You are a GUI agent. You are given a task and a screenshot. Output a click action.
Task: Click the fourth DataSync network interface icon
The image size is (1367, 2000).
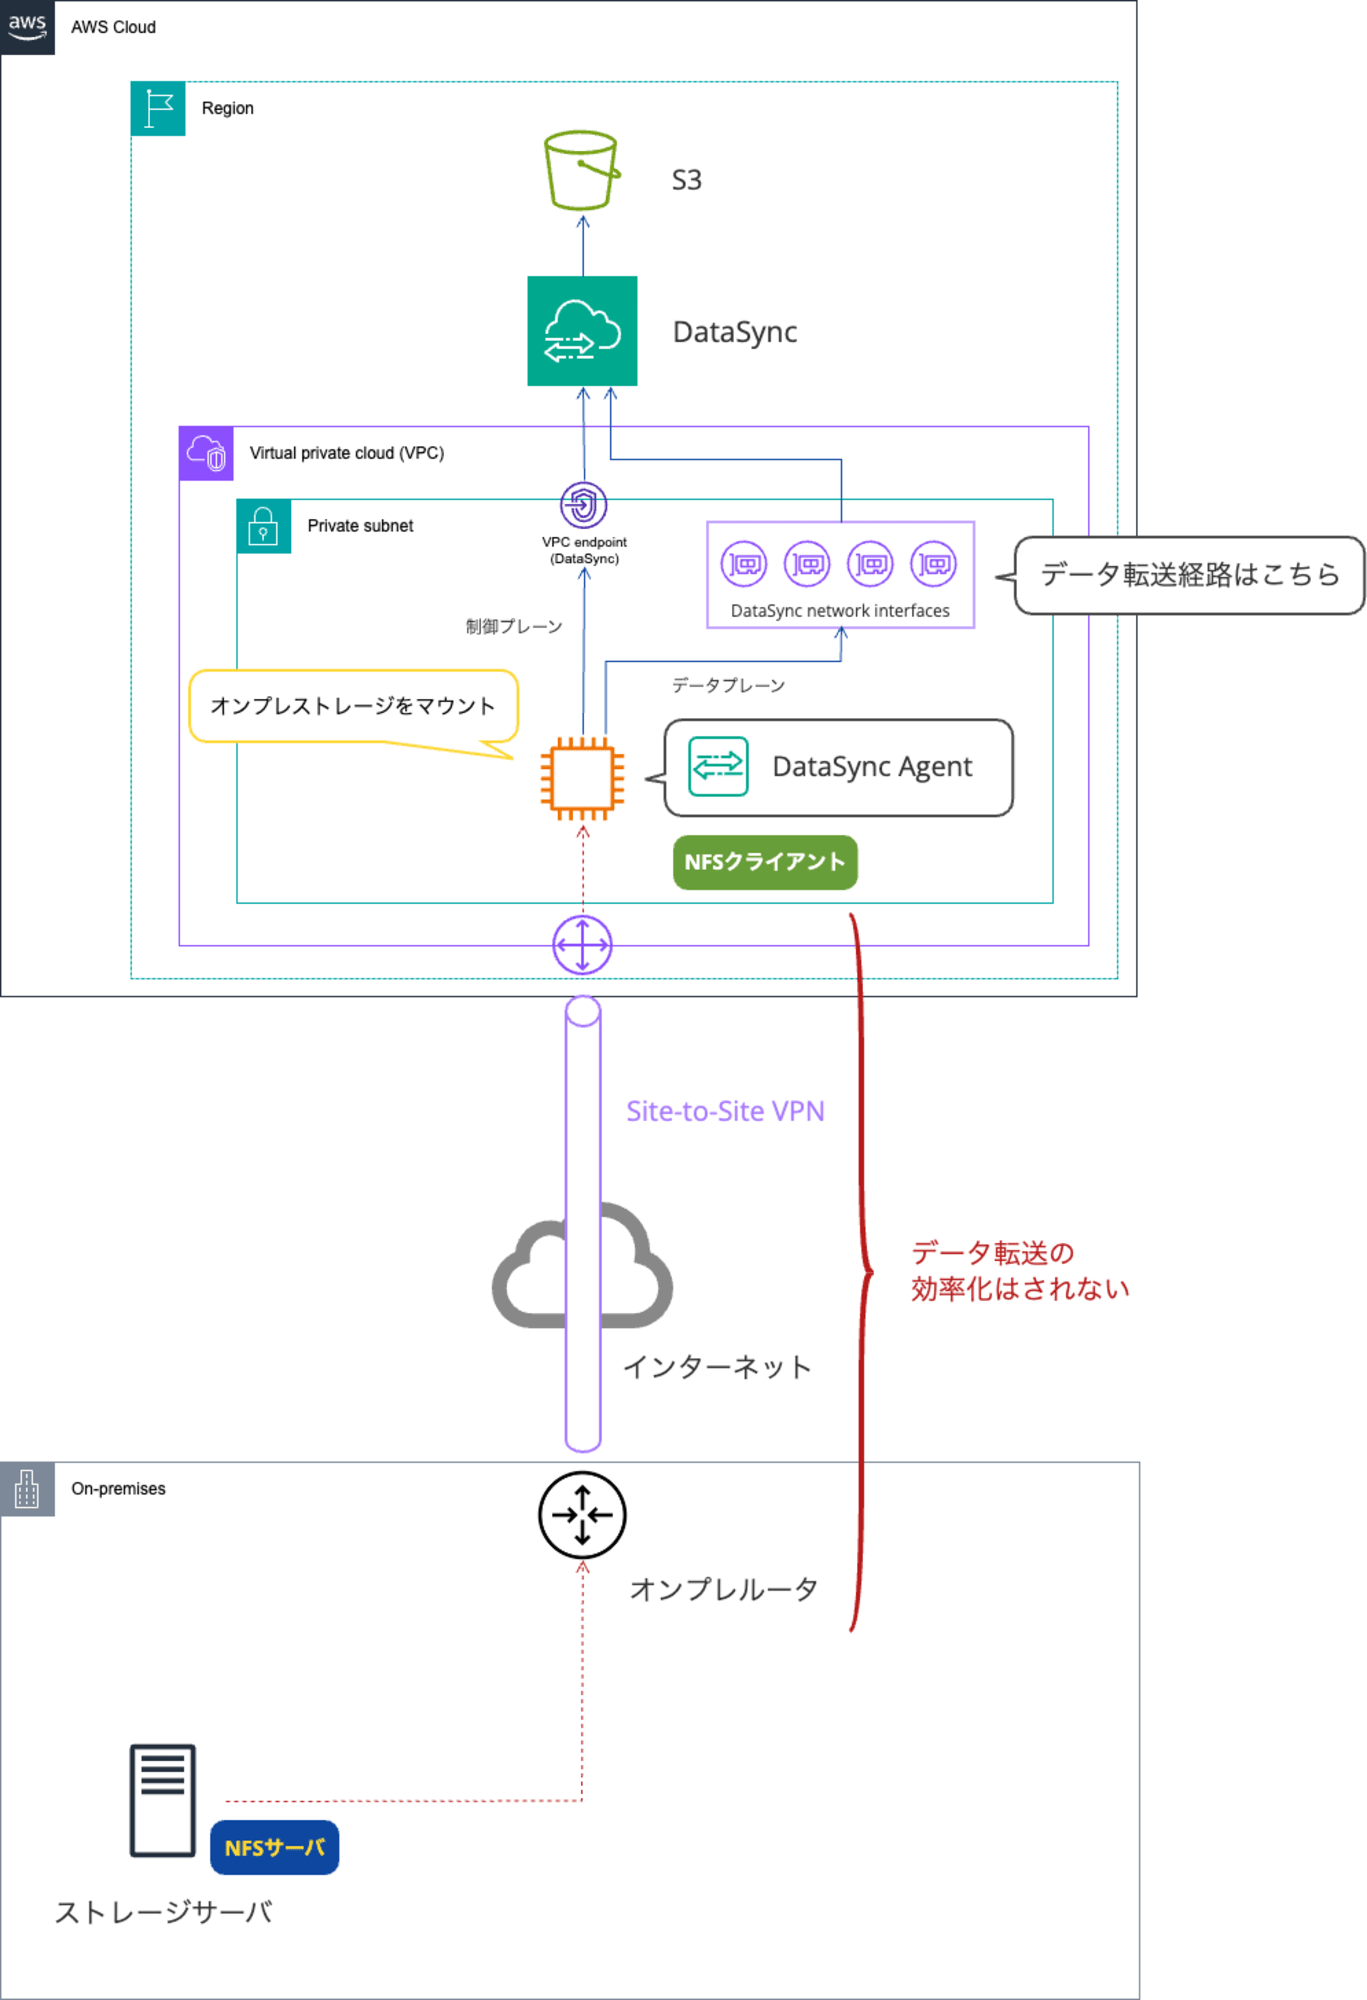point(933,564)
